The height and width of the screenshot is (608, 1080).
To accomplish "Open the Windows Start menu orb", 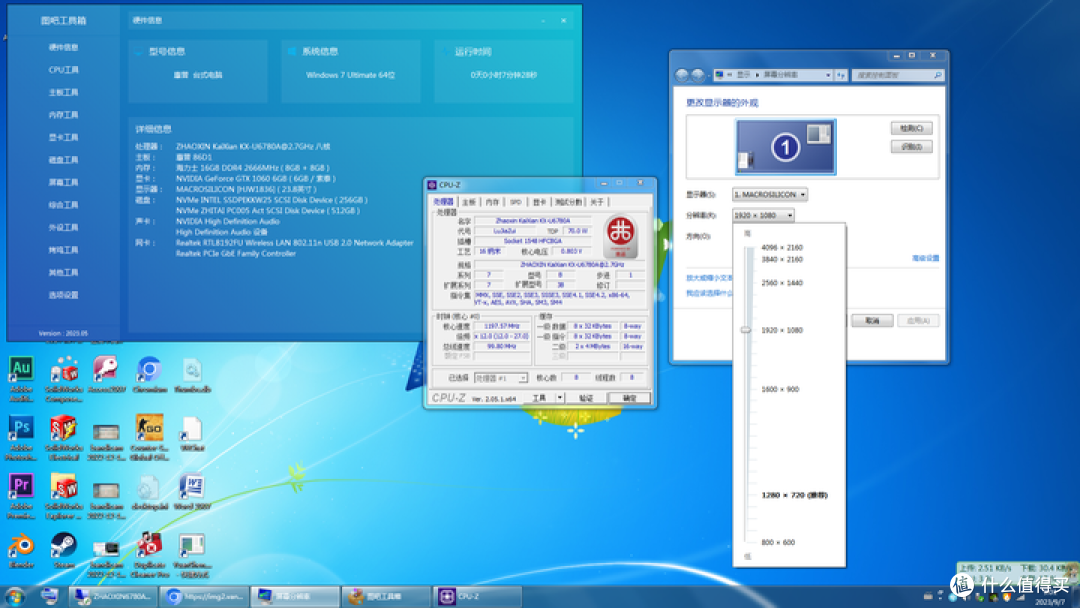I will pyautogui.click(x=14, y=596).
